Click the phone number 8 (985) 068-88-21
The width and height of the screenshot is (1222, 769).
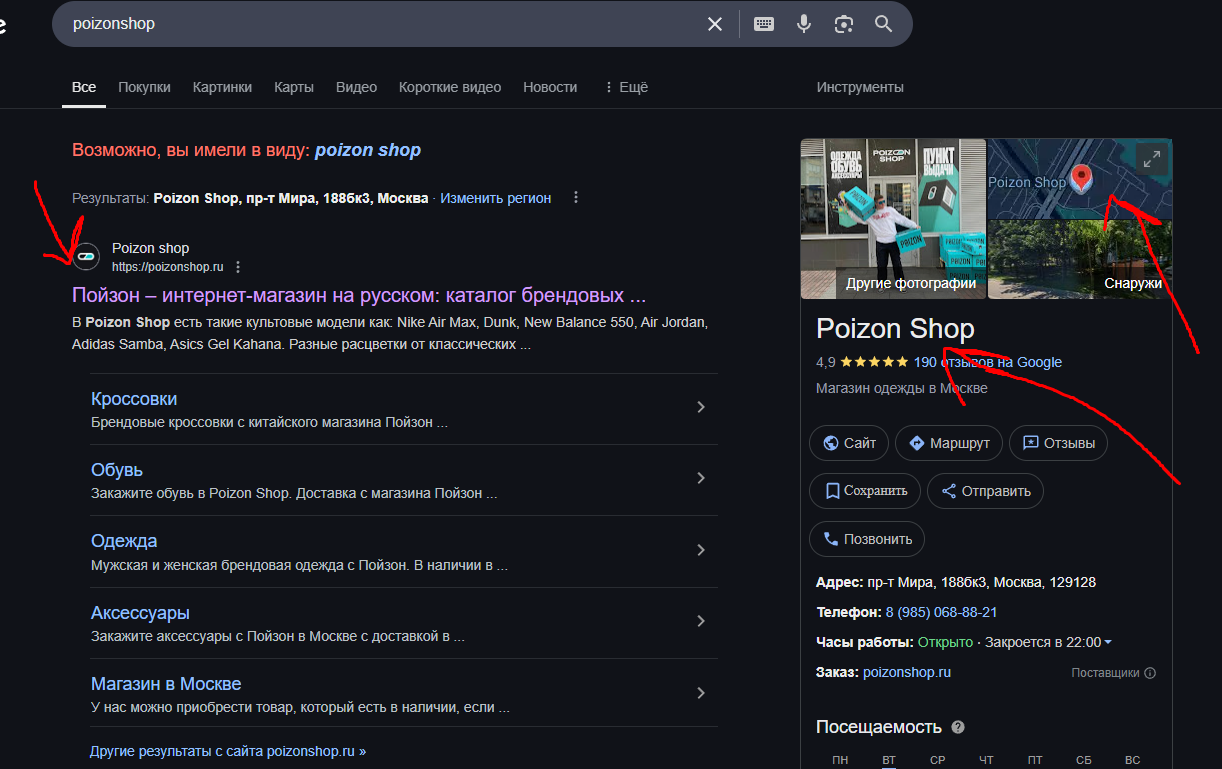tap(941, 612)
